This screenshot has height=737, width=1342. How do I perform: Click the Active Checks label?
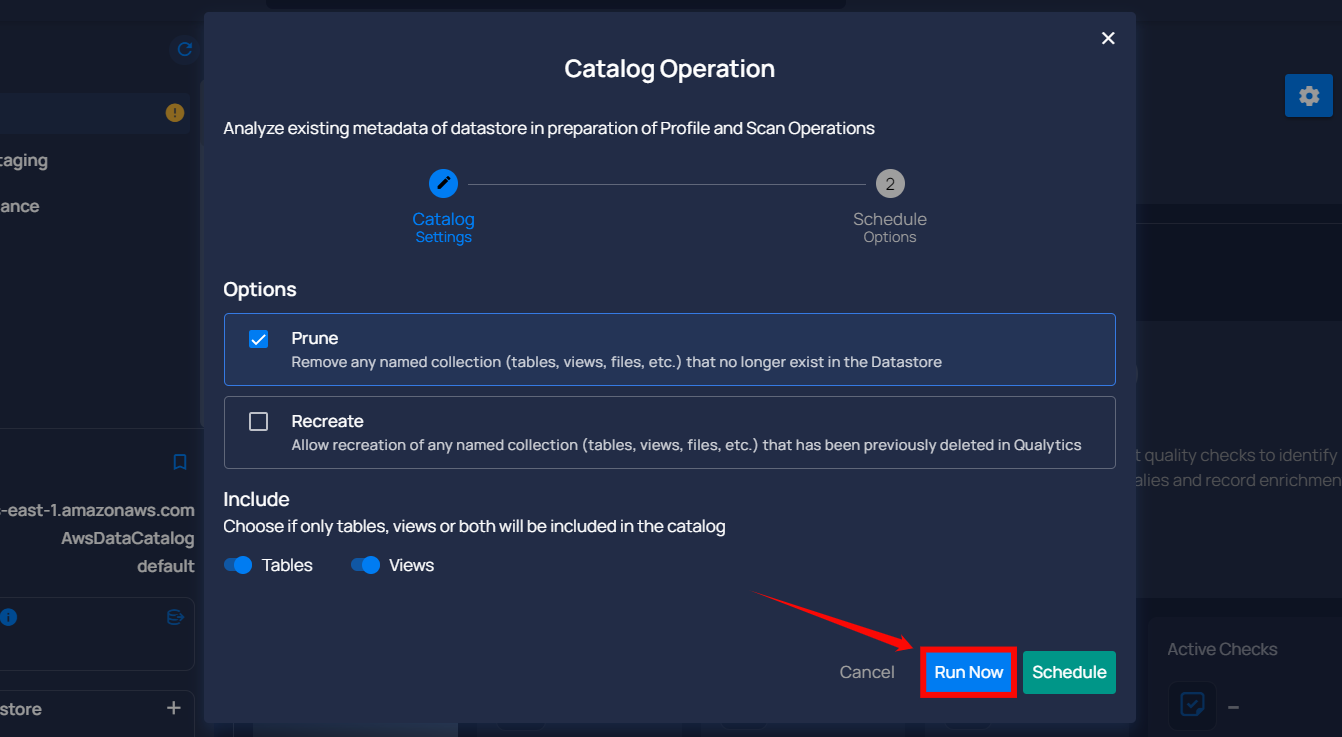[1222, 649]
